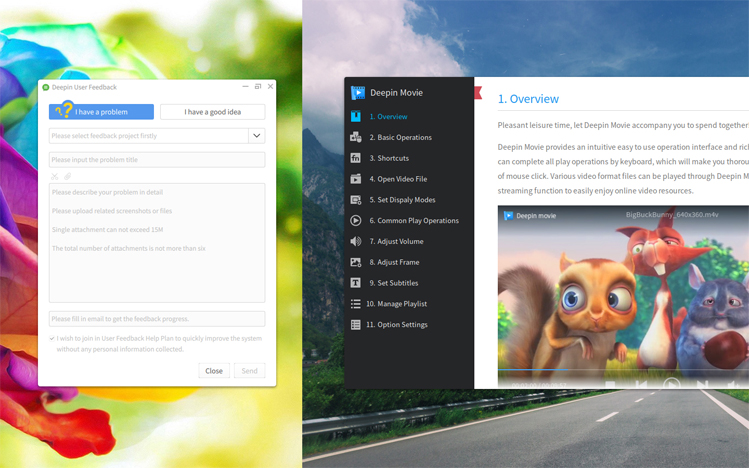Screen dimensions: 749x468
Task: Open the "select feedback project" combo box
Action: tap(148, 136)
